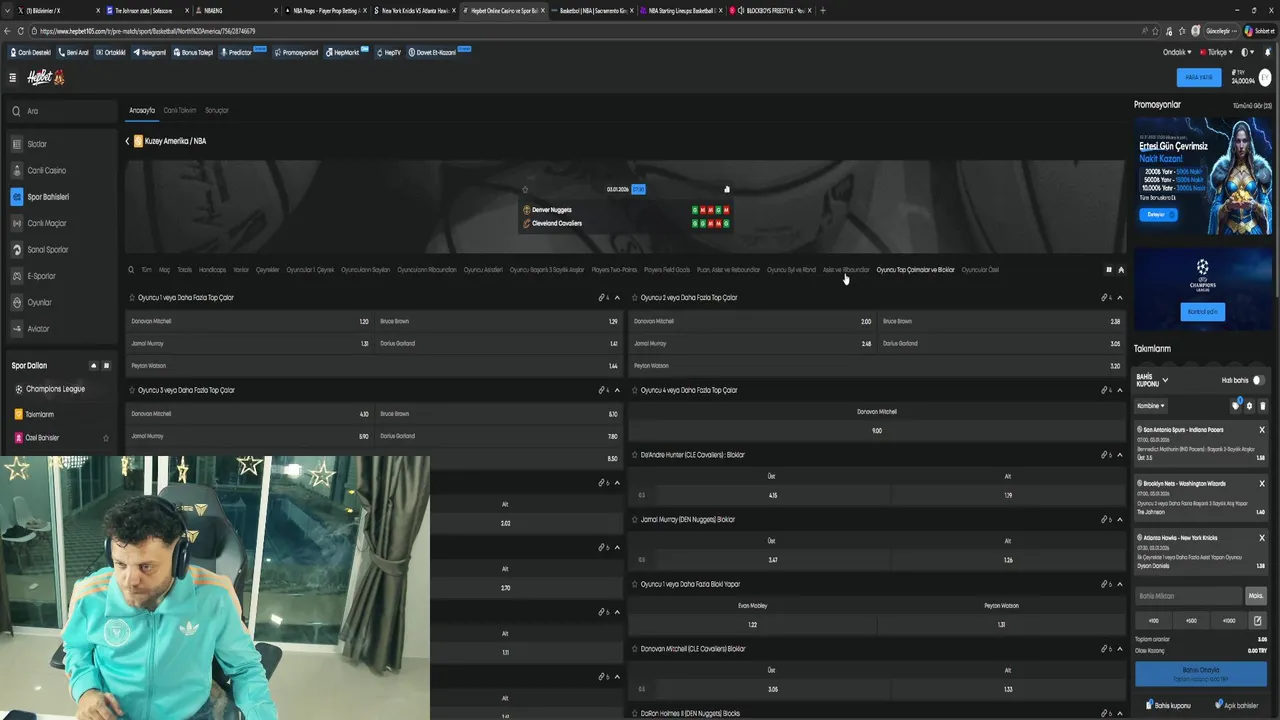Viewport: 1280px width, 720px height.
Task: Click Bahis Miktarı stake input
Action: click(x=1189, y=596)
